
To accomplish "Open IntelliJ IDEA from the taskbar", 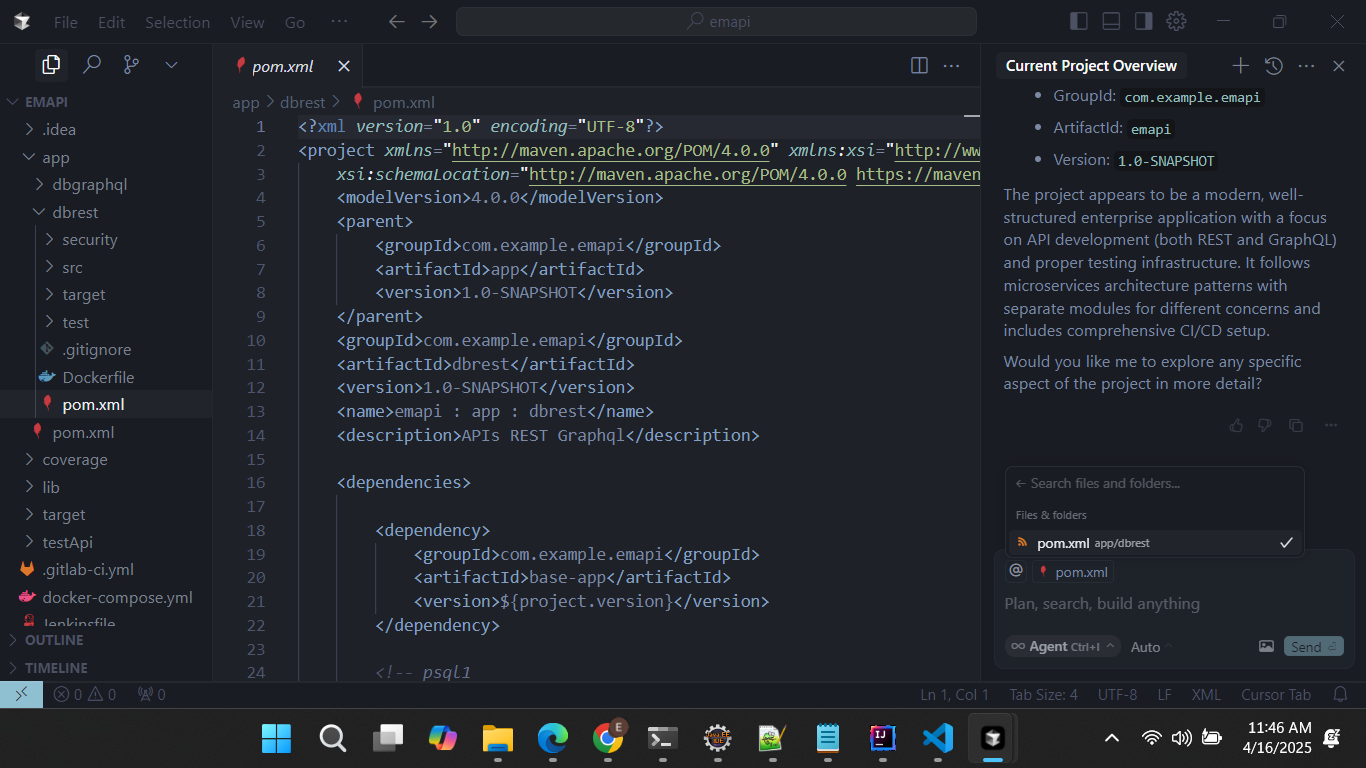I will tap(882, 739).
